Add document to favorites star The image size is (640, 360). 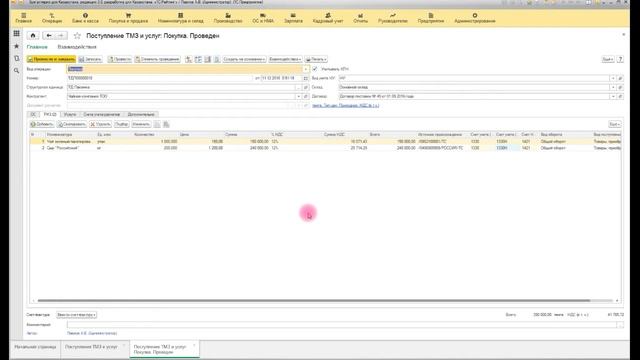[77, 36]
